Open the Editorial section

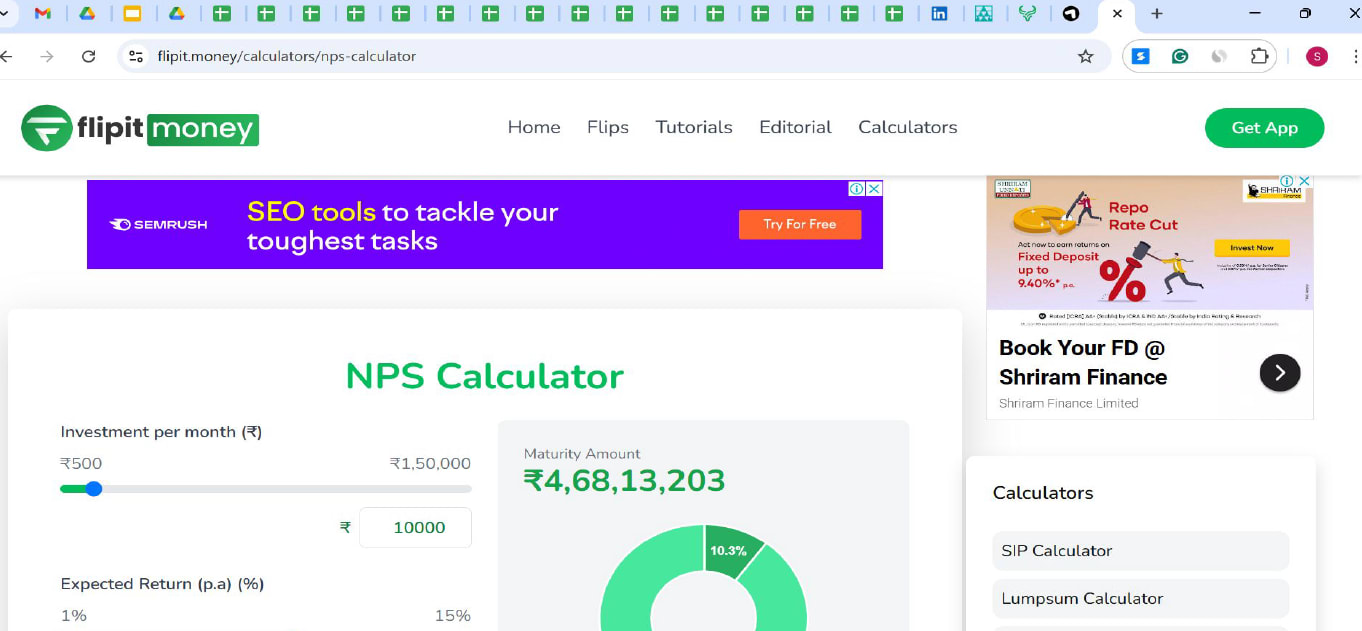[x=795, y=127]
